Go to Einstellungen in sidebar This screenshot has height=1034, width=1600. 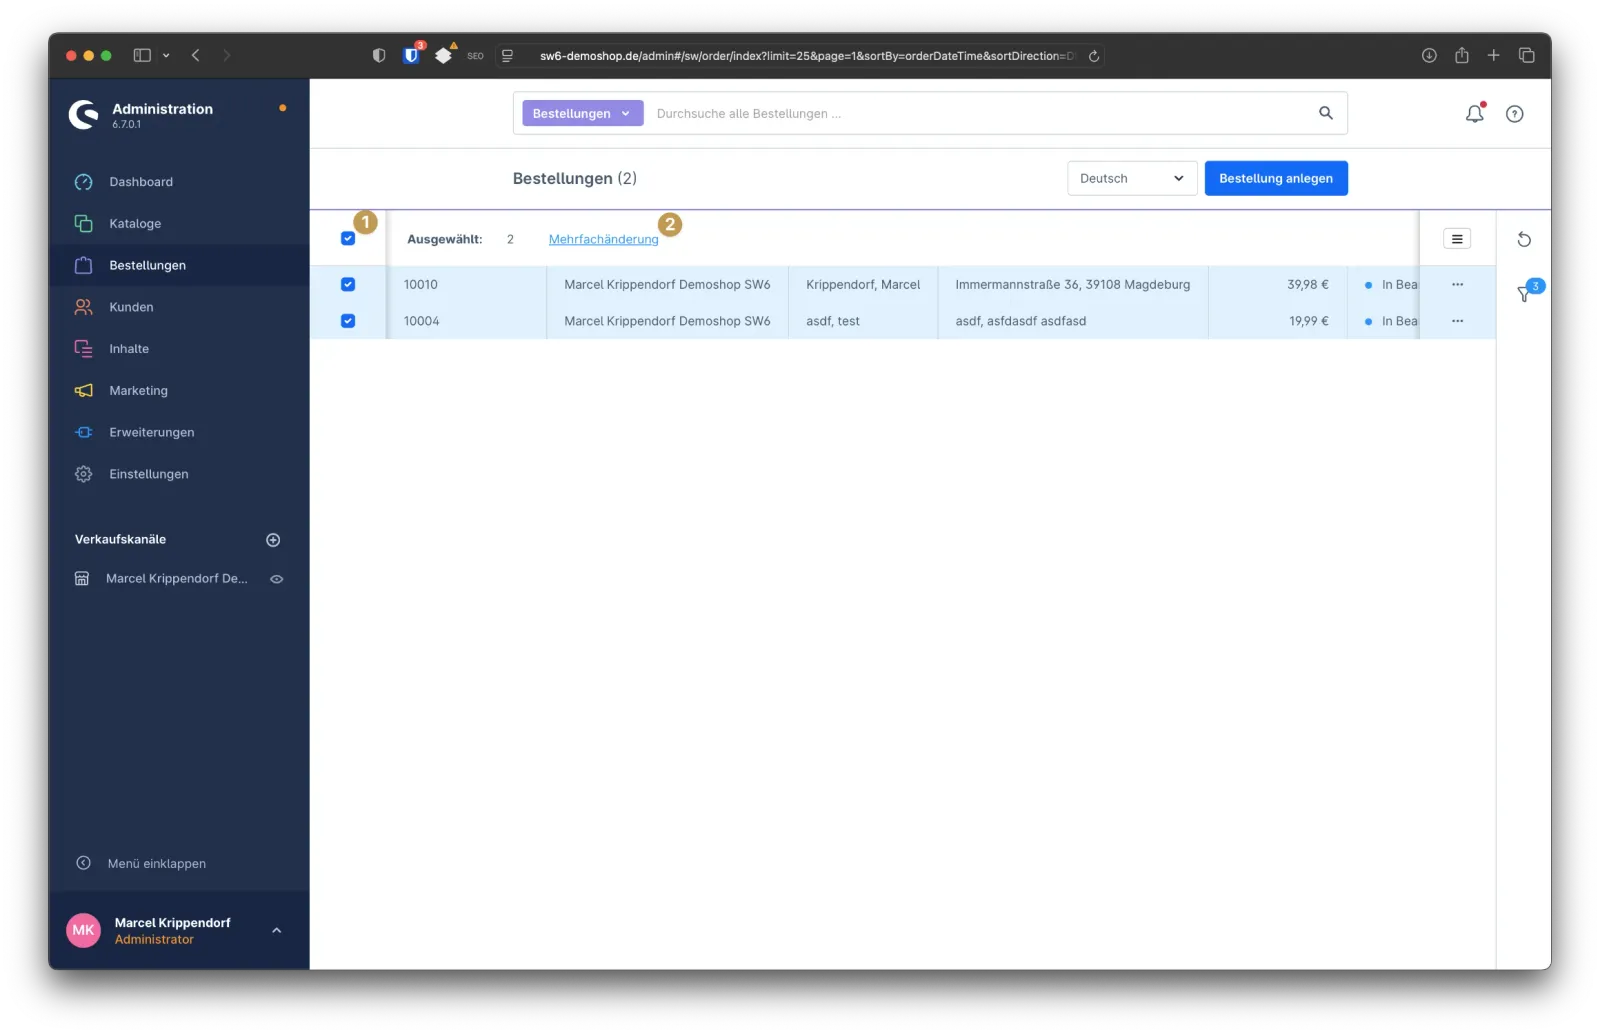coord(148,474)
